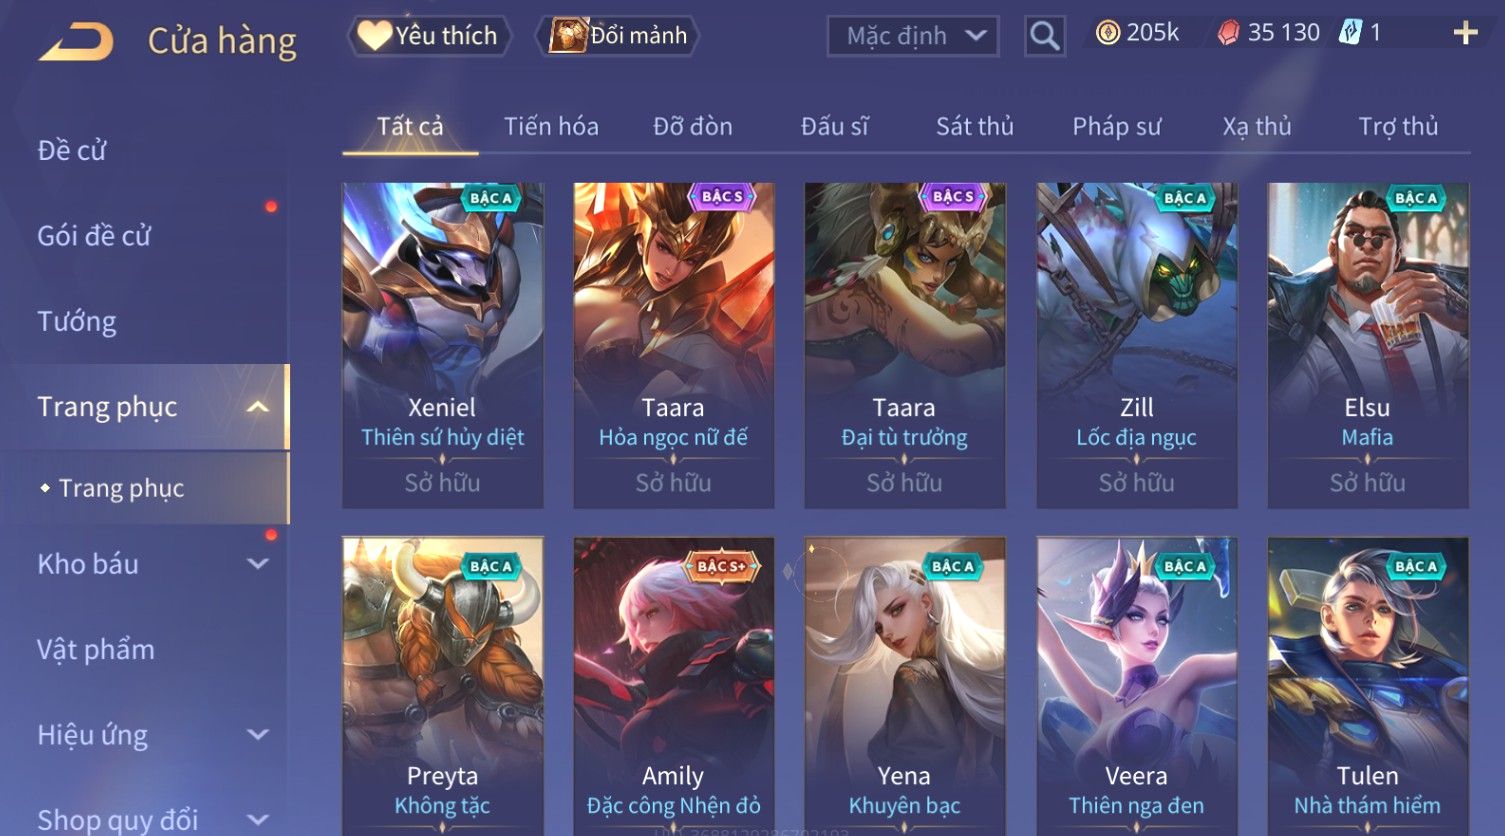1505x836 pixels.
Task: Expand the Kho báu sidebar section
Action: [x=257, y=564]
